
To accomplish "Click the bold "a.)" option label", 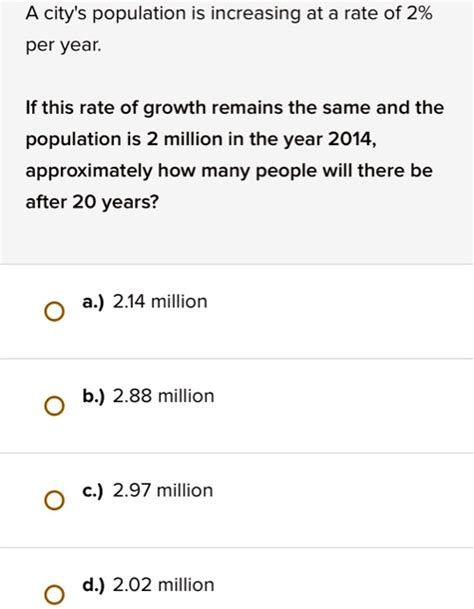I will point(93,302).
